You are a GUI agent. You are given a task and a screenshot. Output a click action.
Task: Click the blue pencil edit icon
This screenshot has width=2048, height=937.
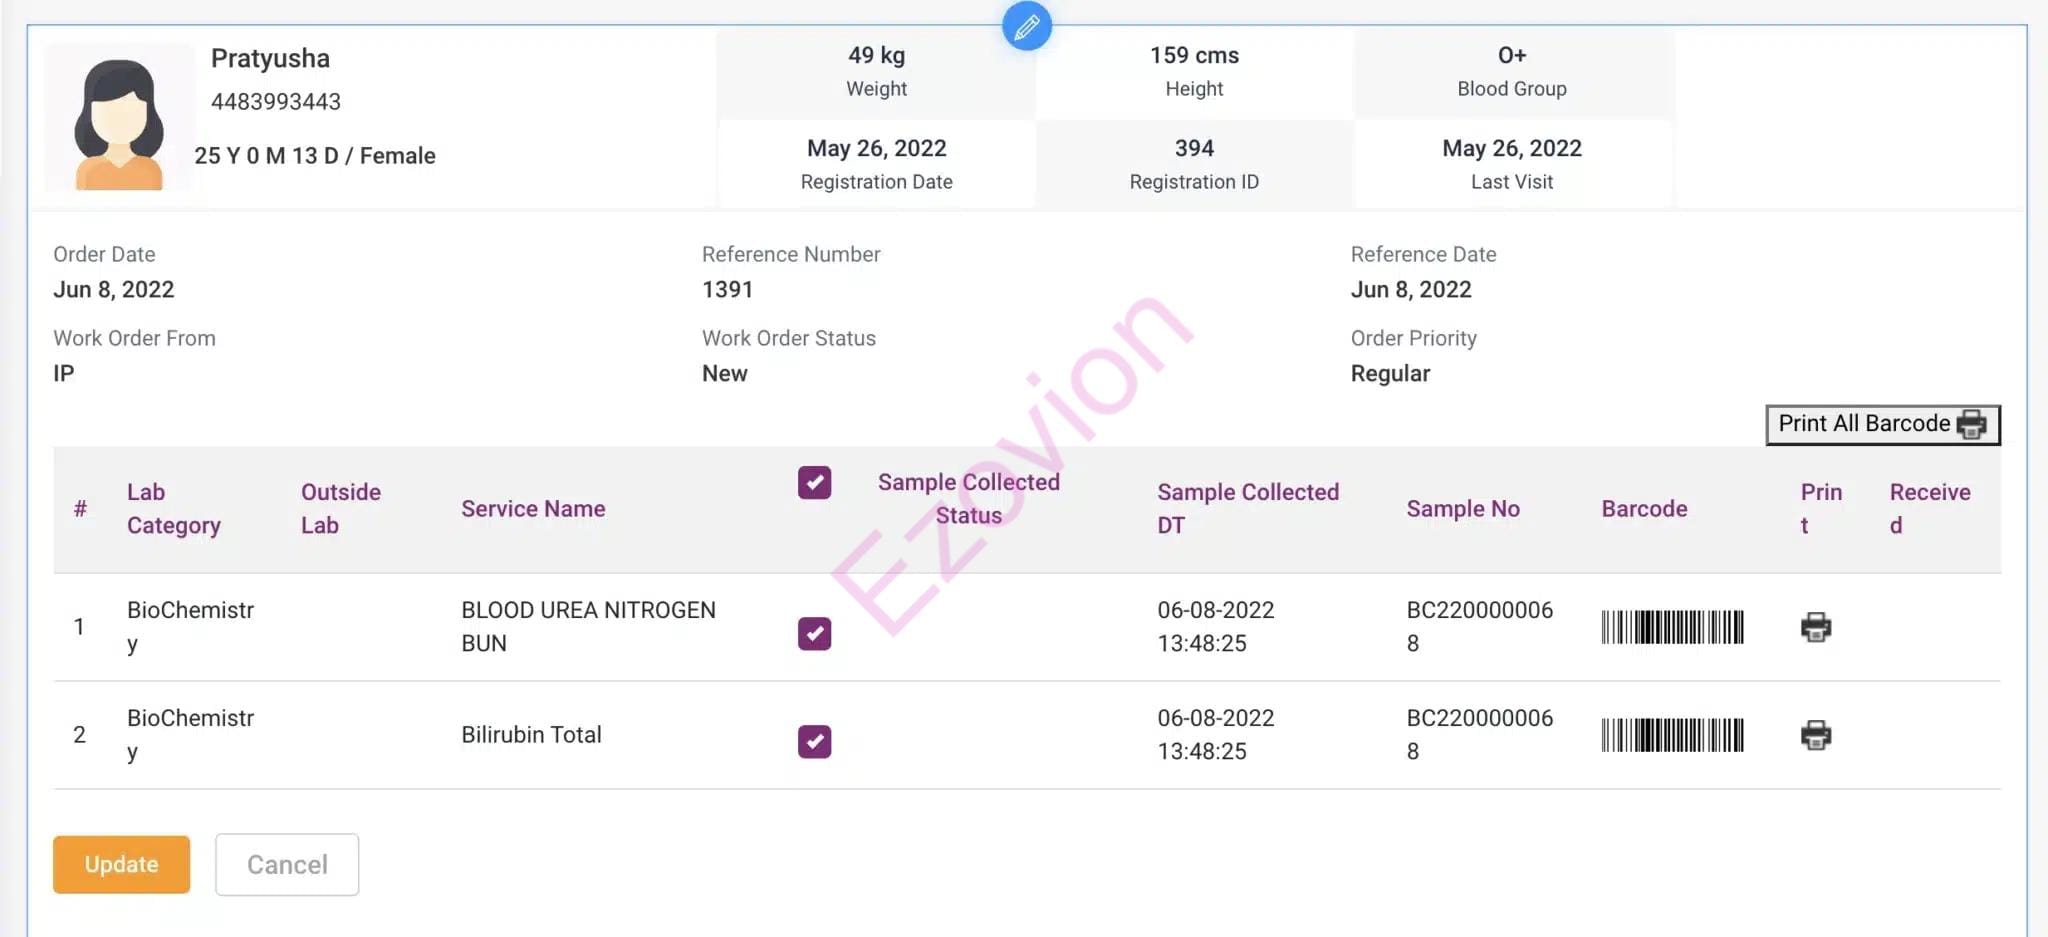(1026, 27)
